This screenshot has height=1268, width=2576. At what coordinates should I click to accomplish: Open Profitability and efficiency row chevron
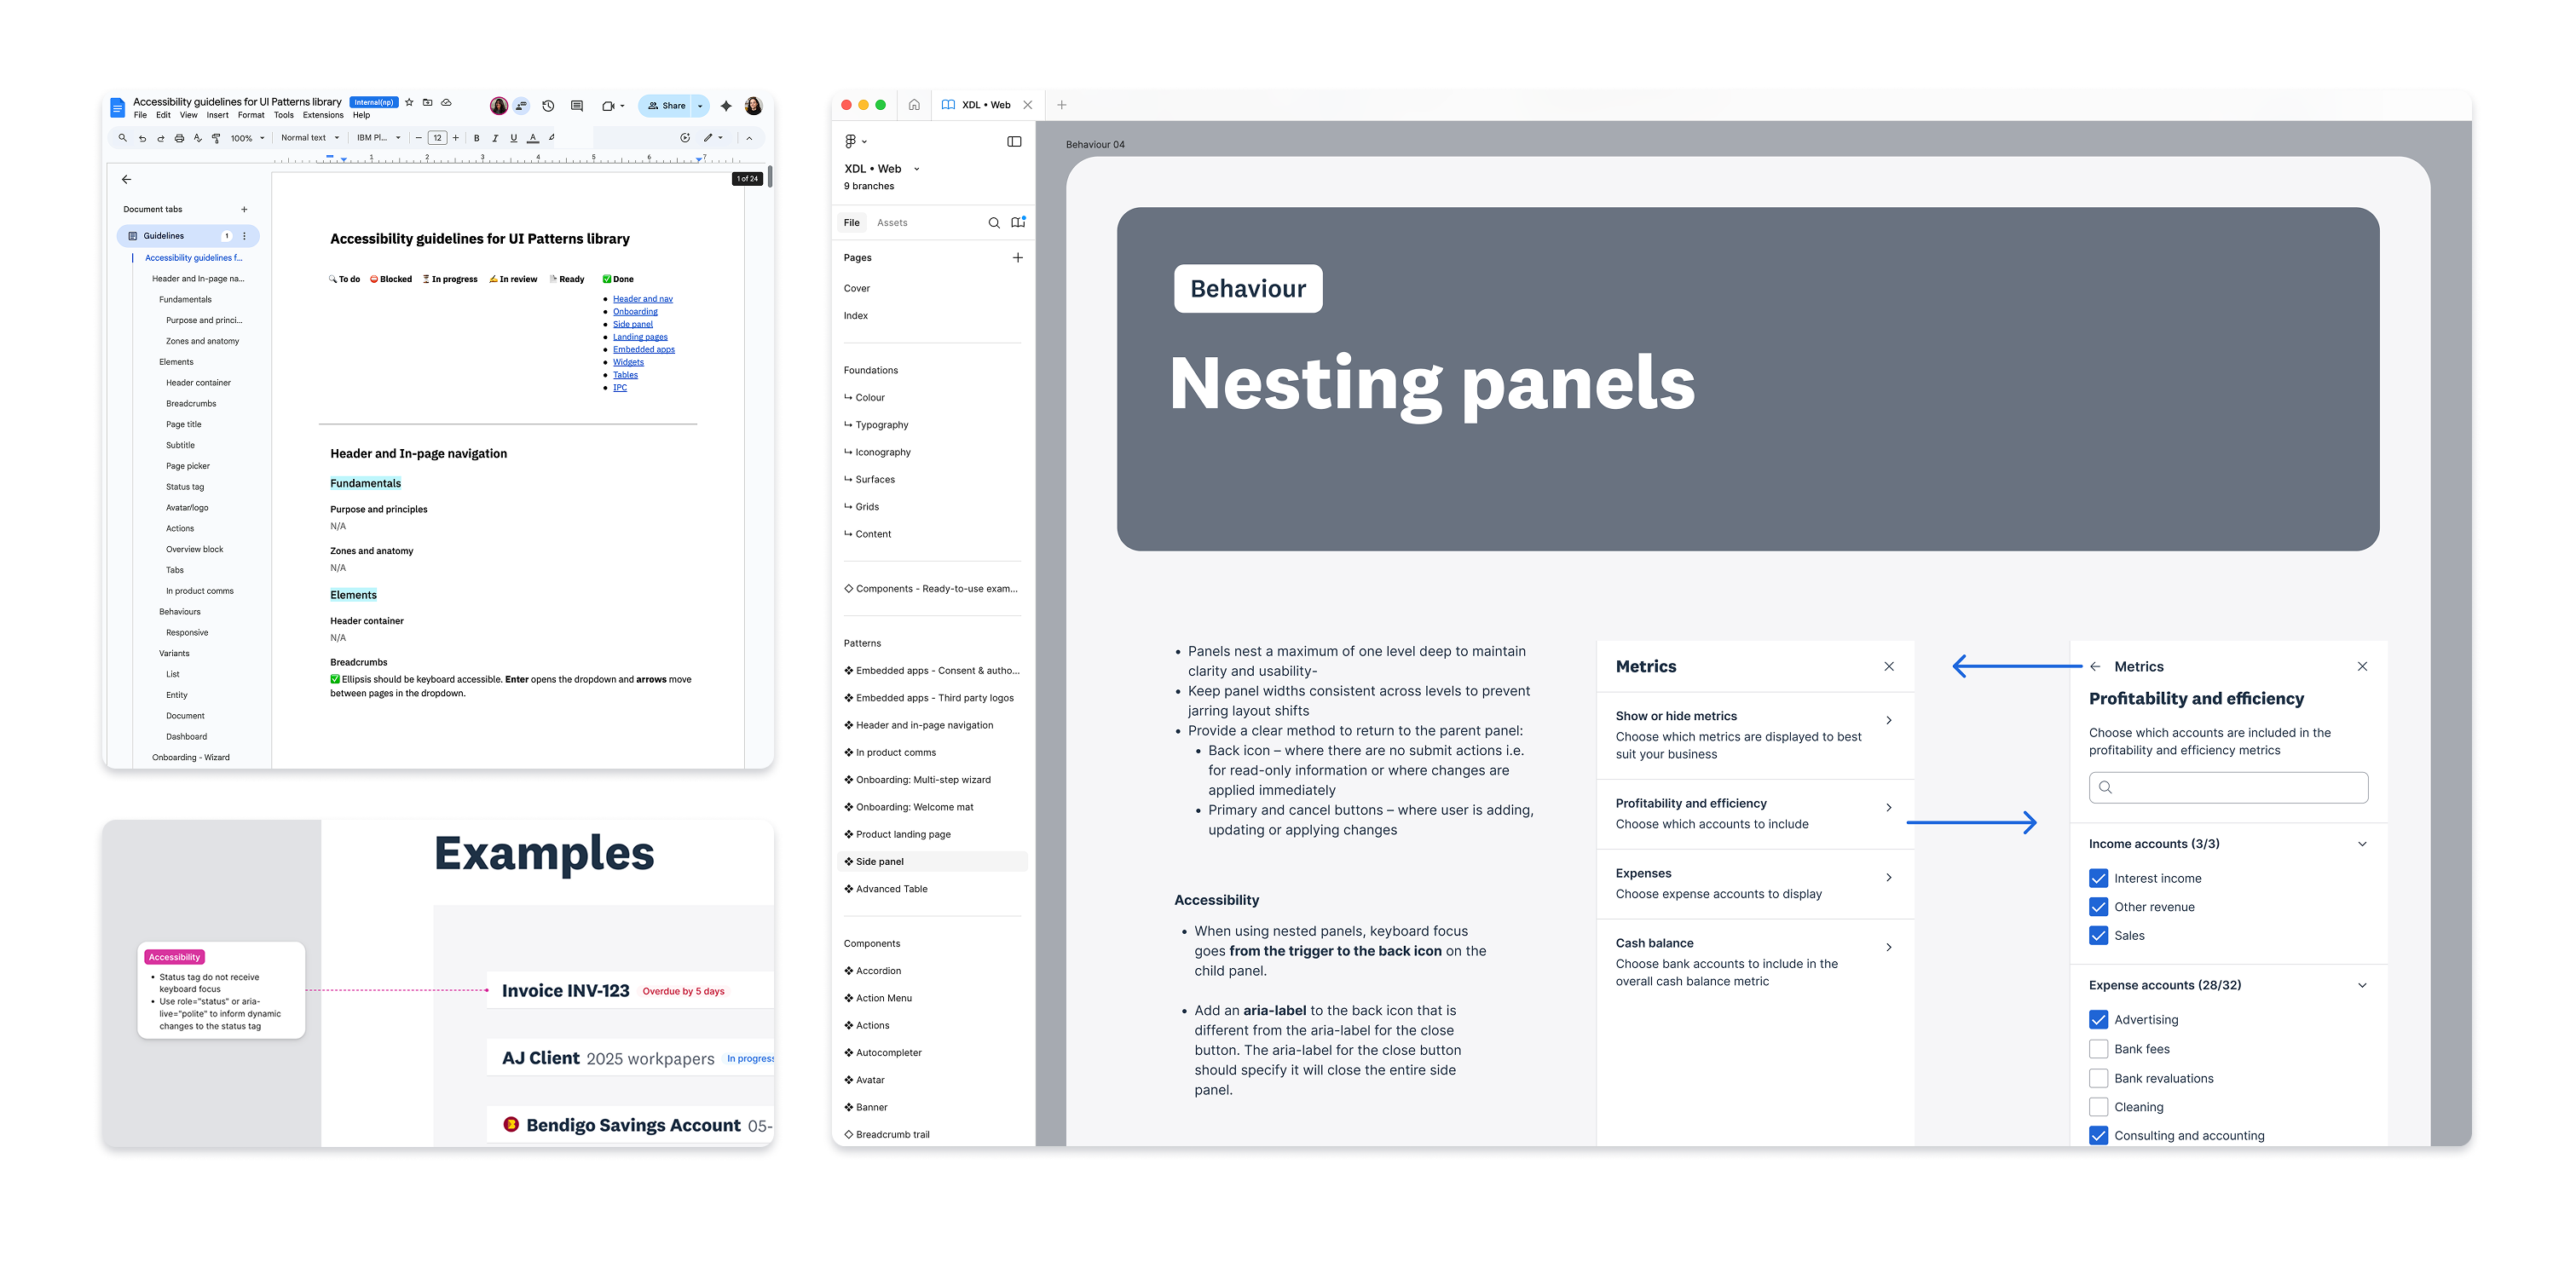1888,808
